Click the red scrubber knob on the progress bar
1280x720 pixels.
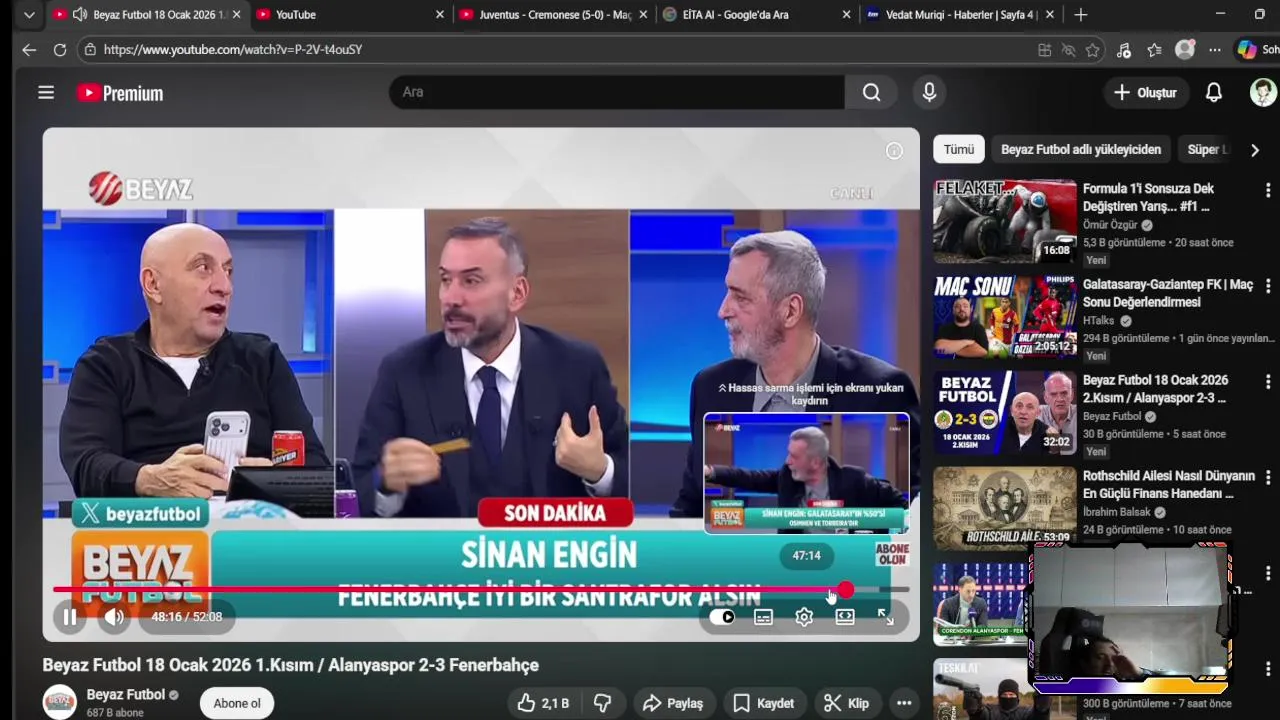click(846, 590)
